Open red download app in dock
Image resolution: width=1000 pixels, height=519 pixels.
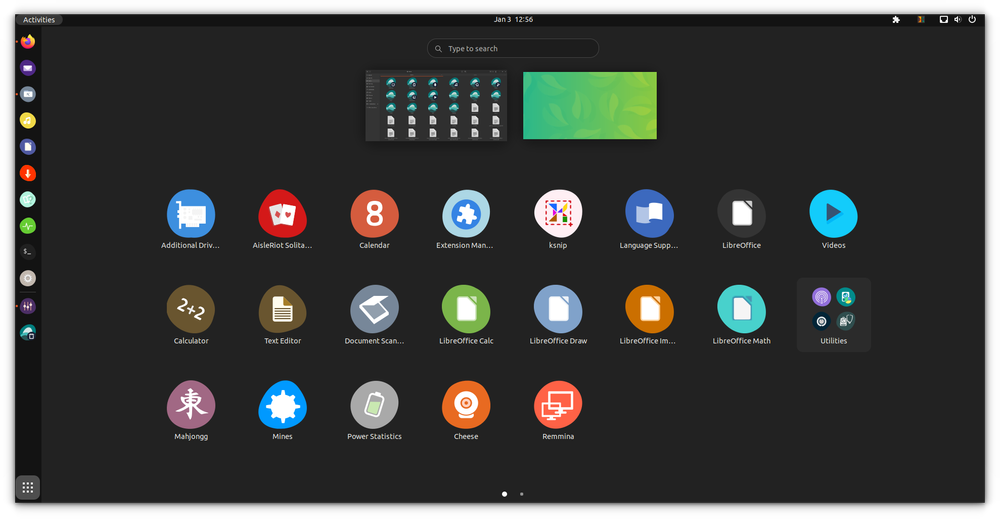pyautogui.click(x=27, y=173)
